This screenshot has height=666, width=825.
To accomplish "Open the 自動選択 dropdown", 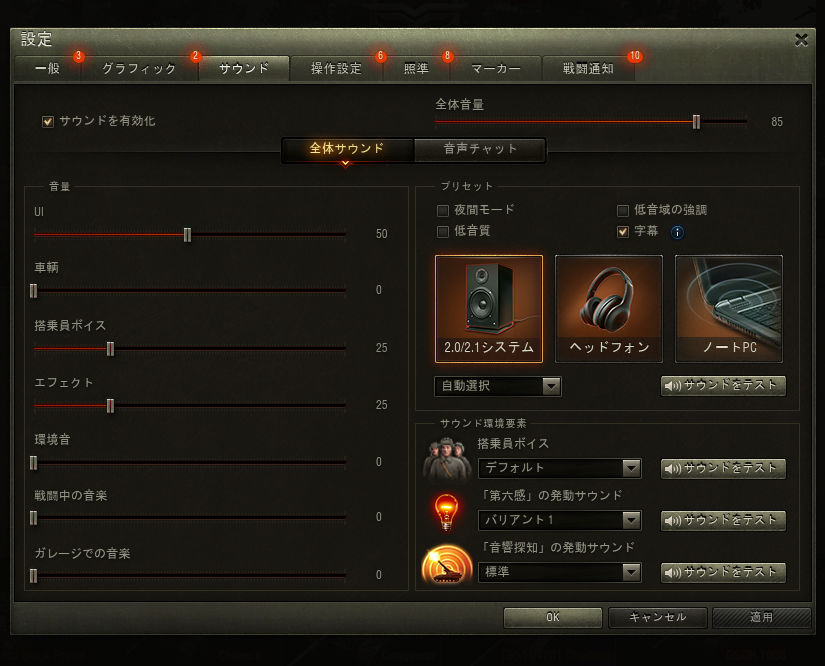I will pyautogui.click(x=498, y=386).
